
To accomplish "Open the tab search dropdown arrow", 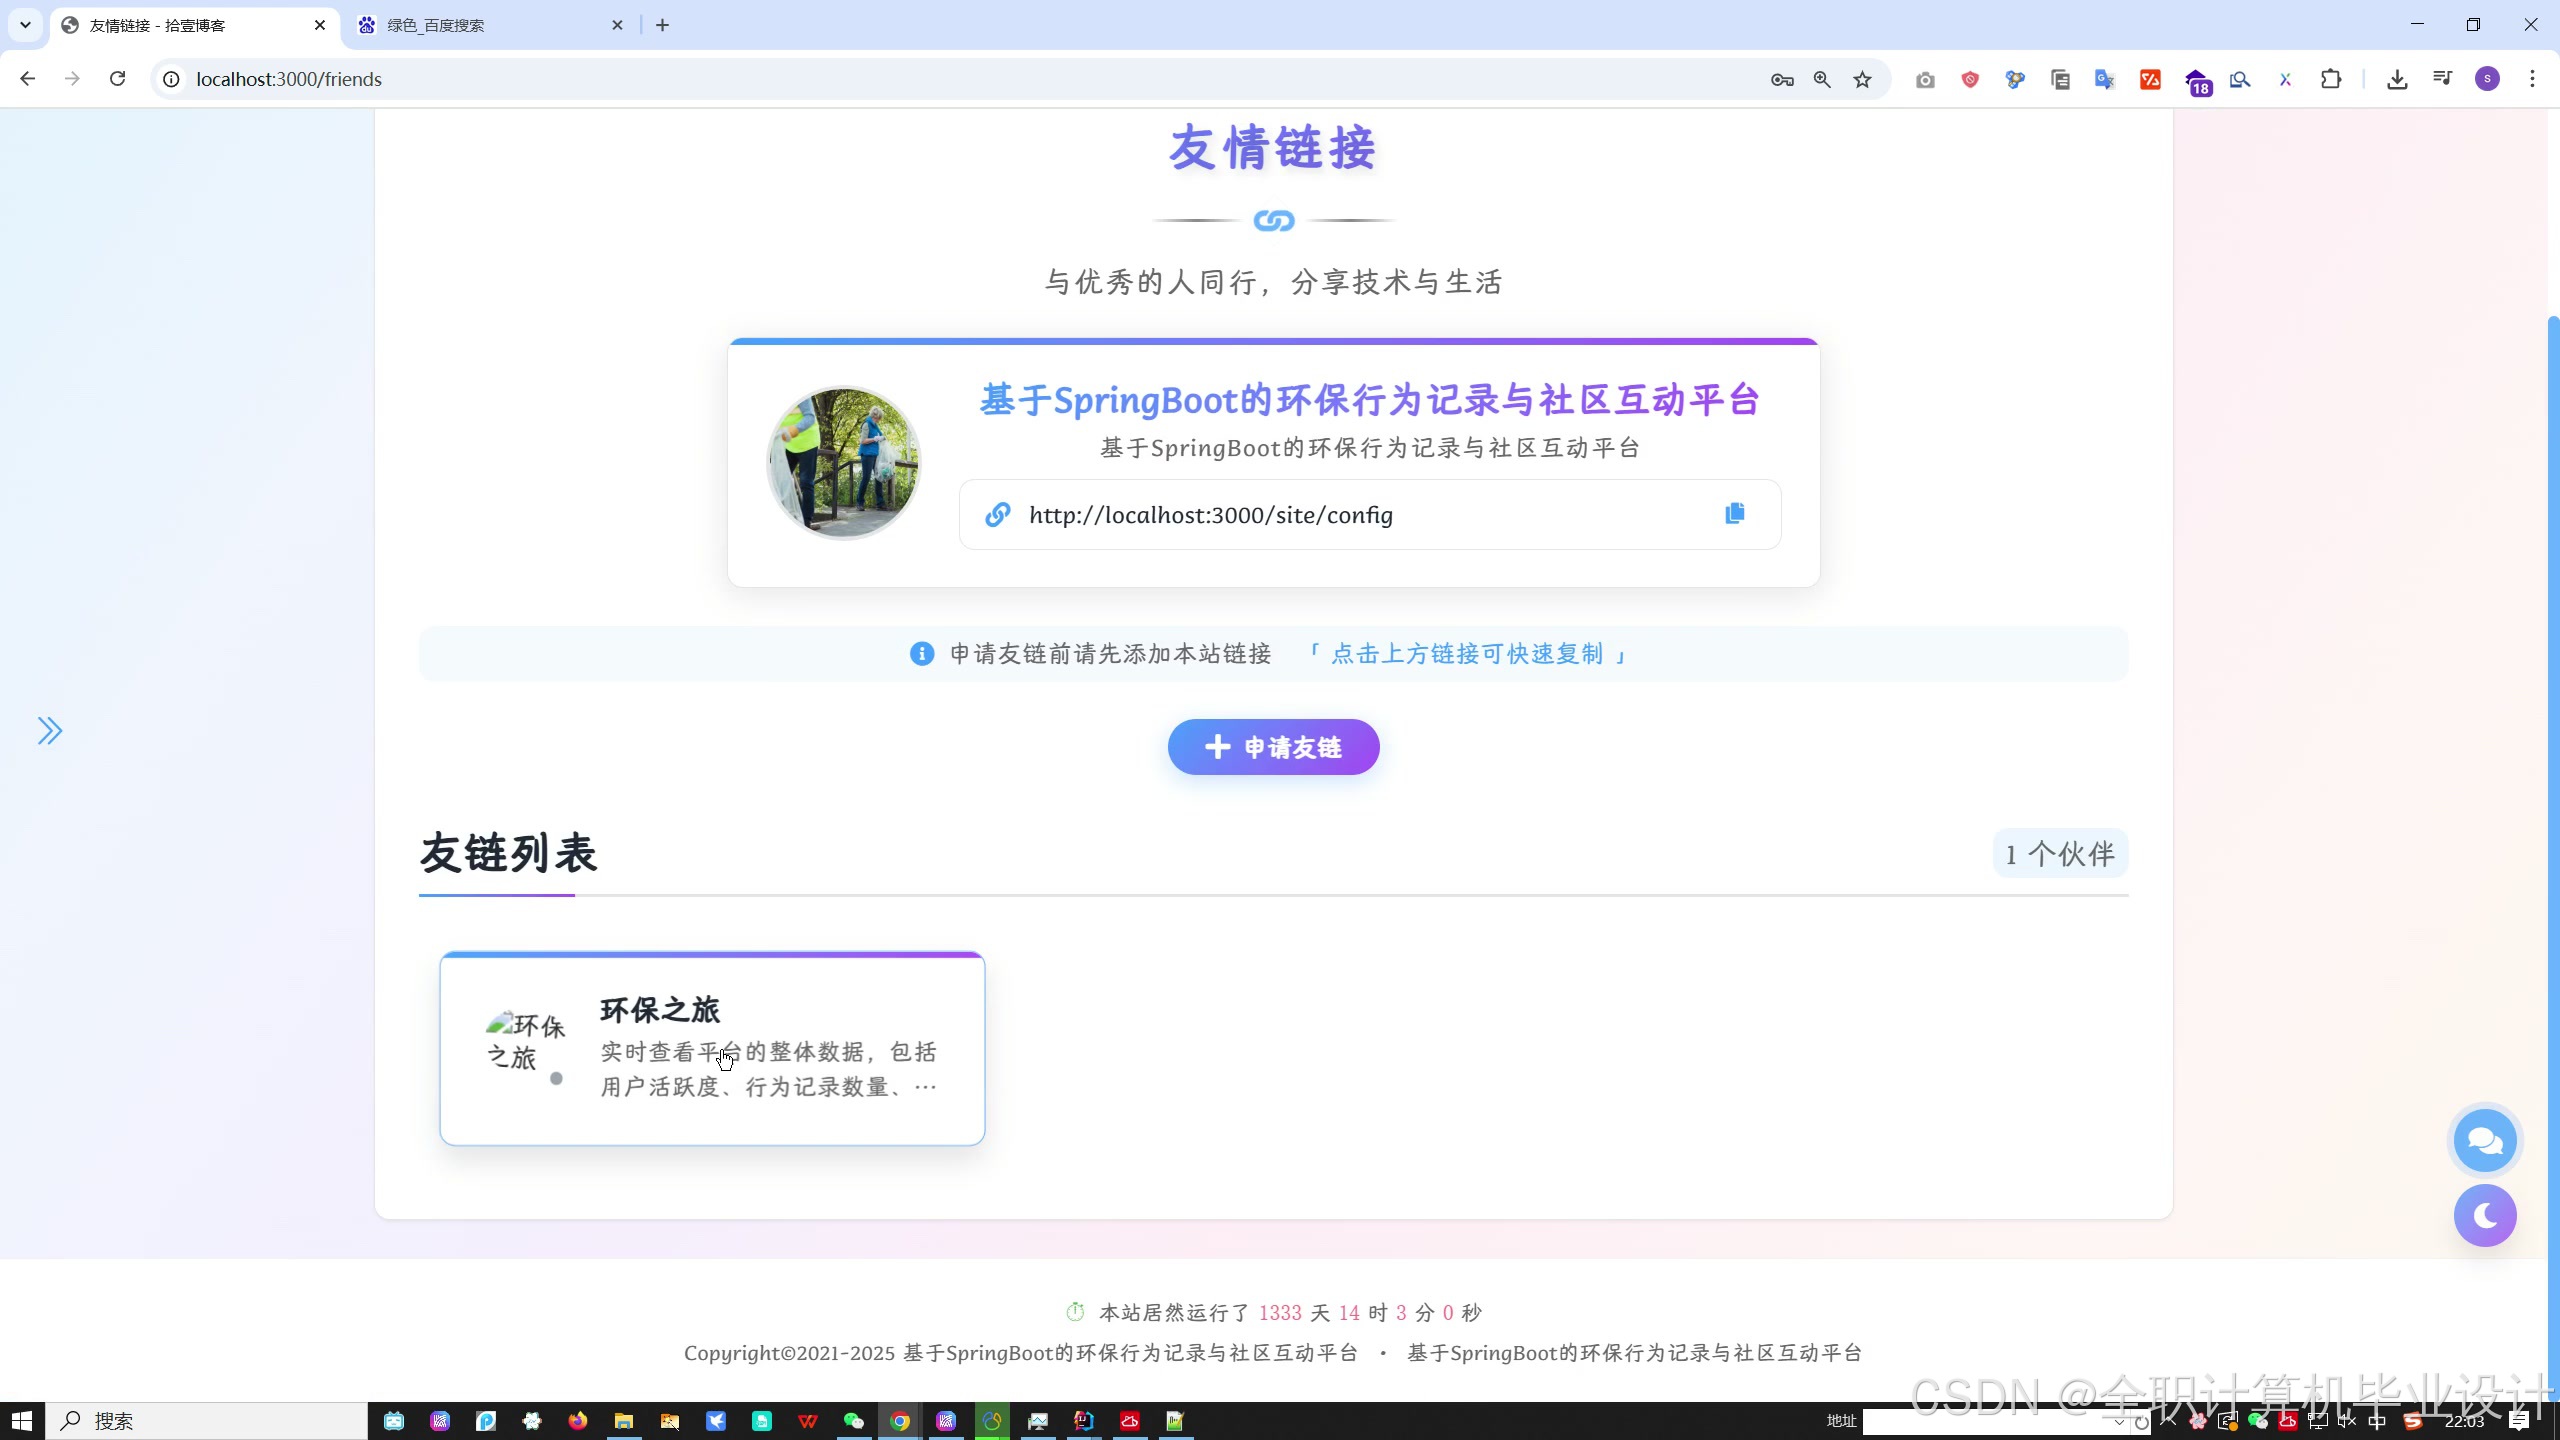I will point(25,25).
